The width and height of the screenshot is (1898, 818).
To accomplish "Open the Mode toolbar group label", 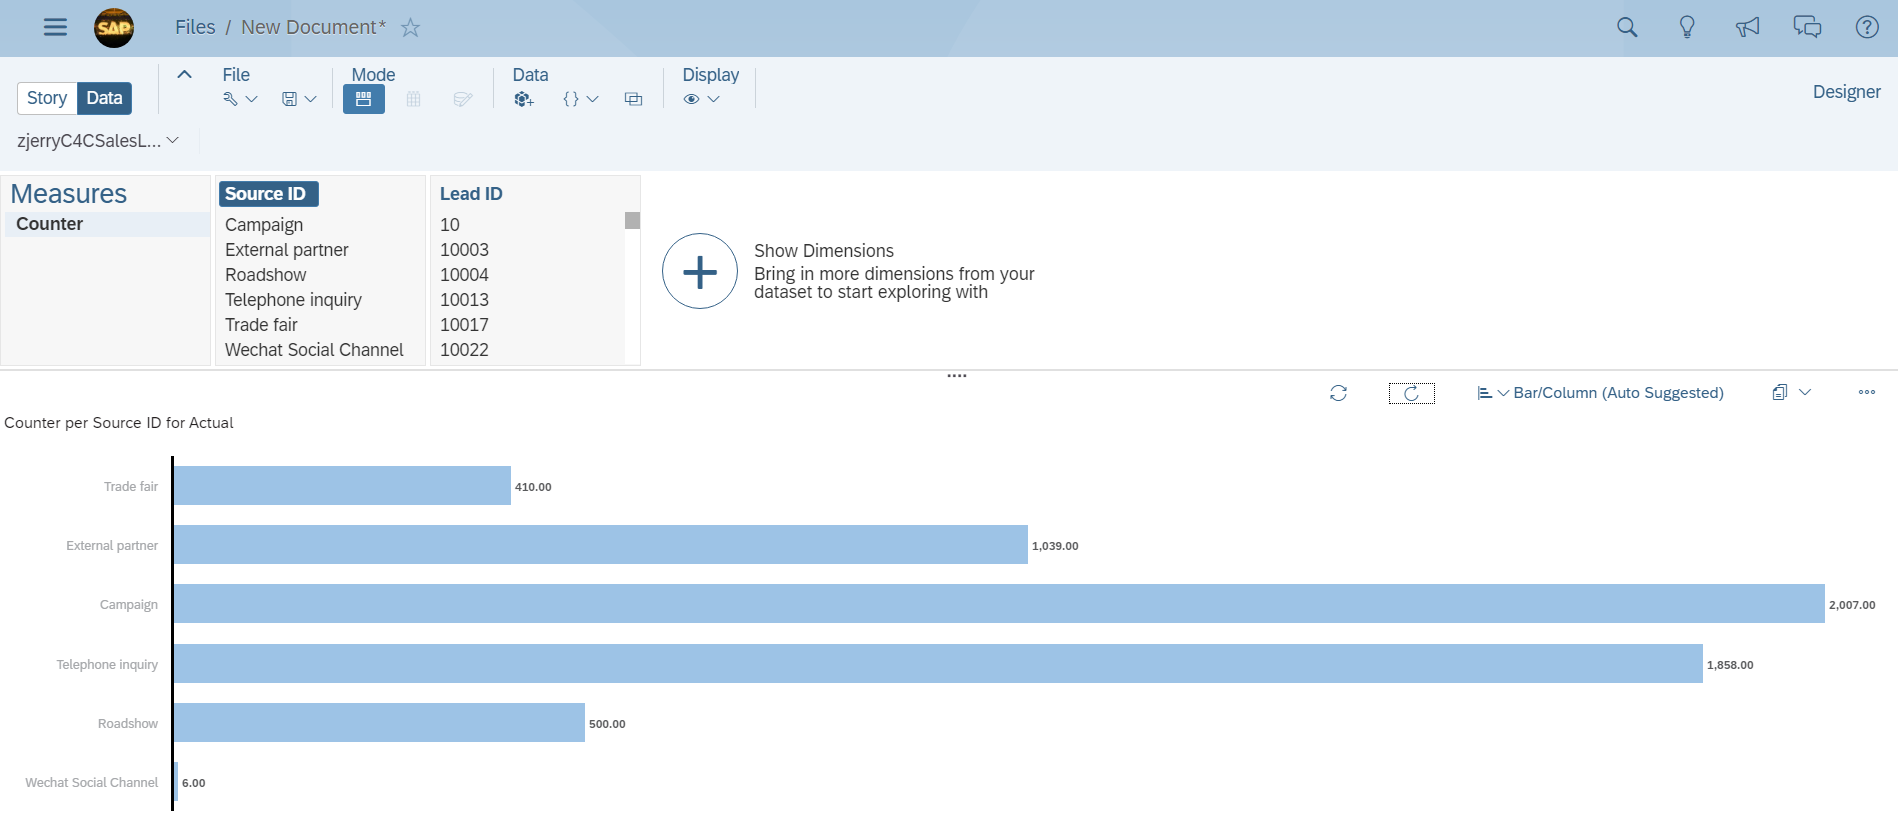I will 373,75.
